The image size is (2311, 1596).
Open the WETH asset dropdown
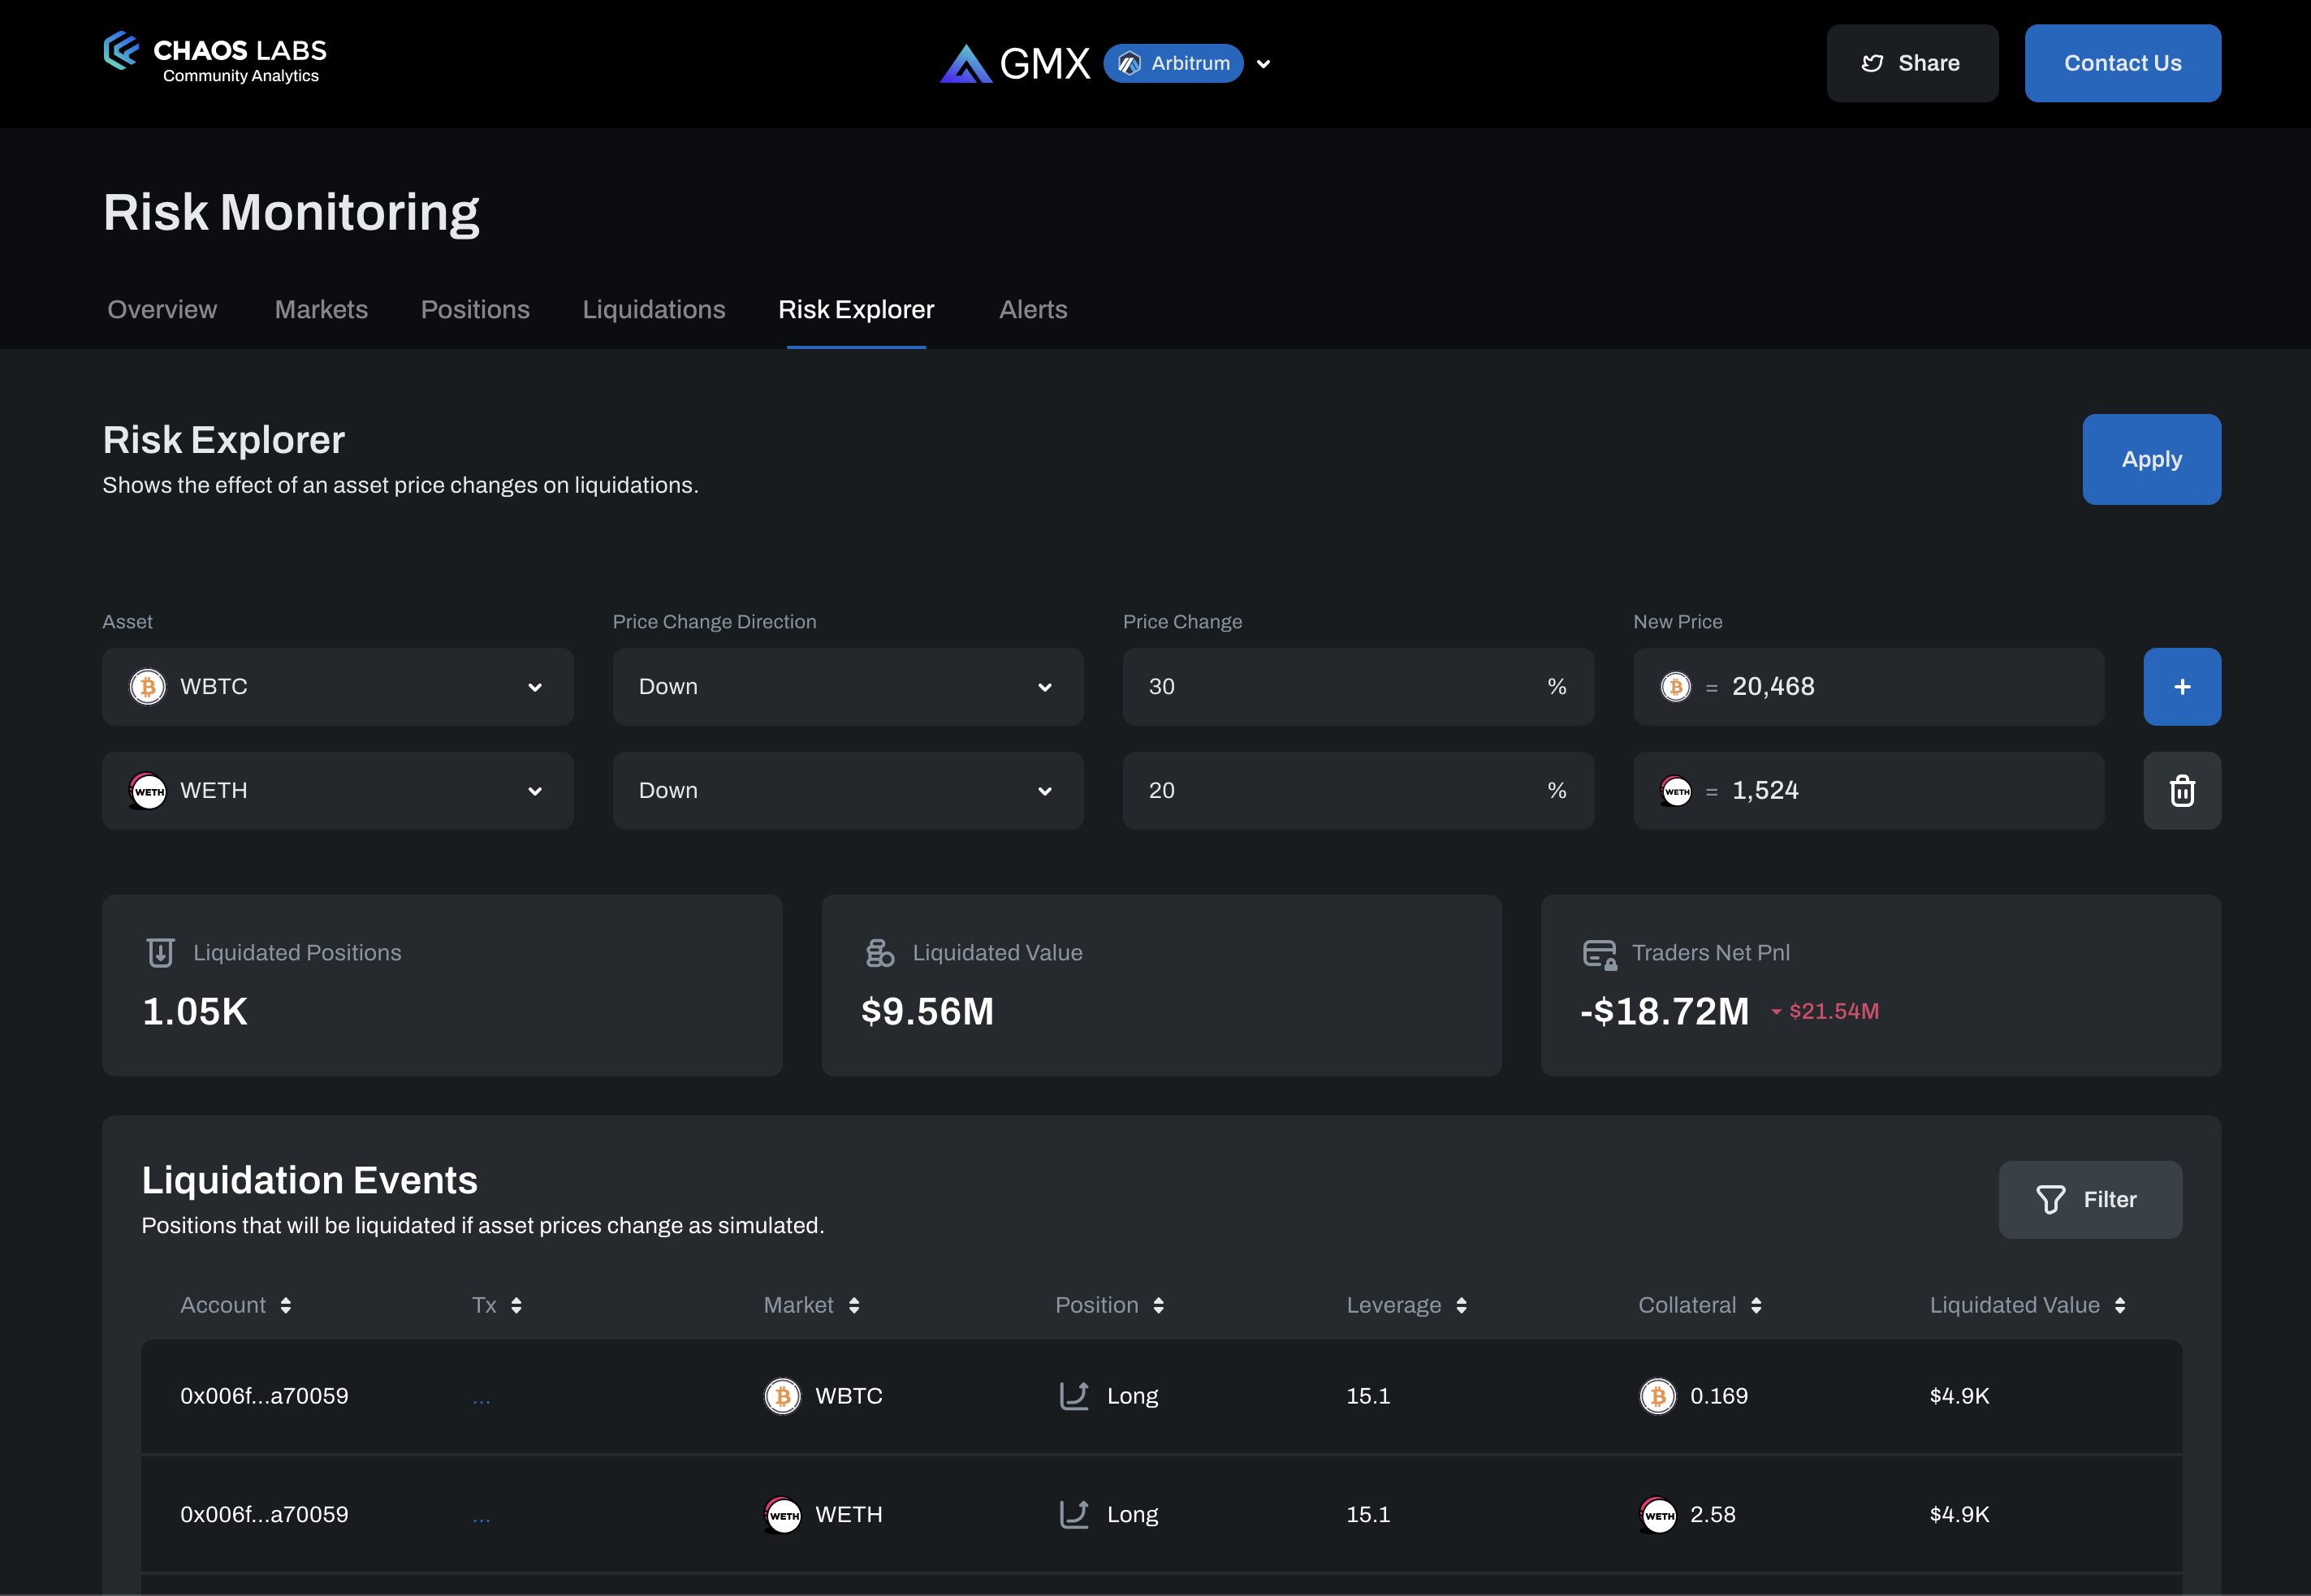point(337,791)
